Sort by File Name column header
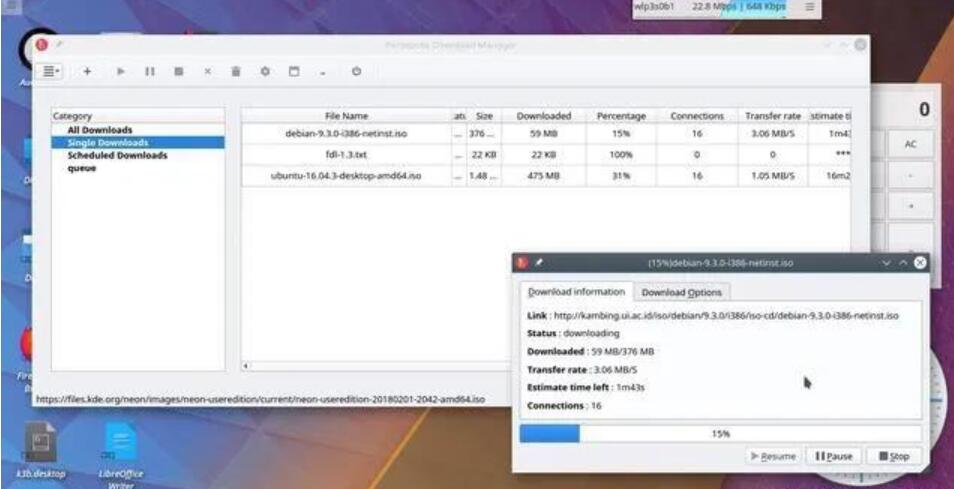Viewport: 954px width, 489px height. tap(346, 116)
